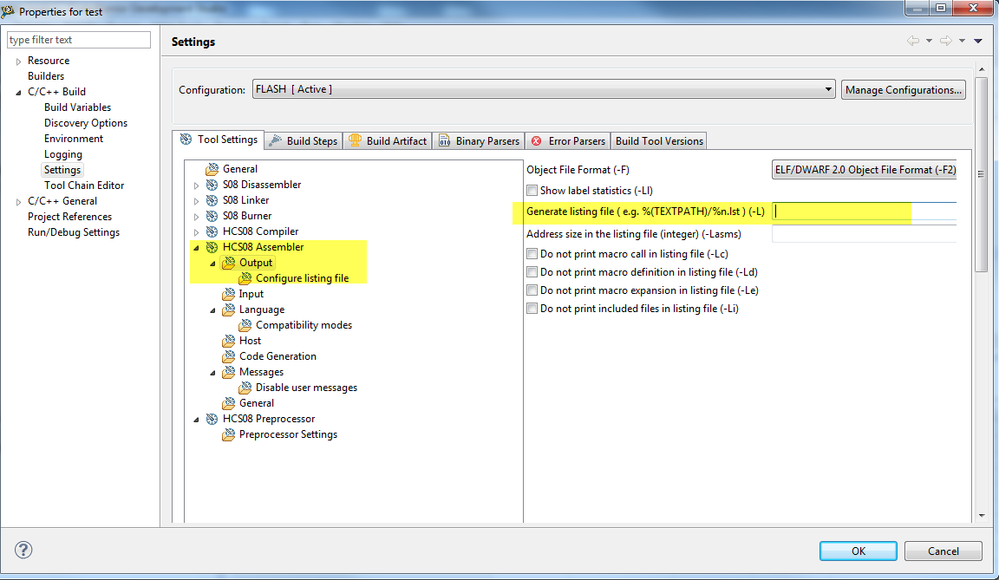Viewport: 999px width, 580px height.
Task: Click the Code Generation folder icon
Action: [228, 356]
